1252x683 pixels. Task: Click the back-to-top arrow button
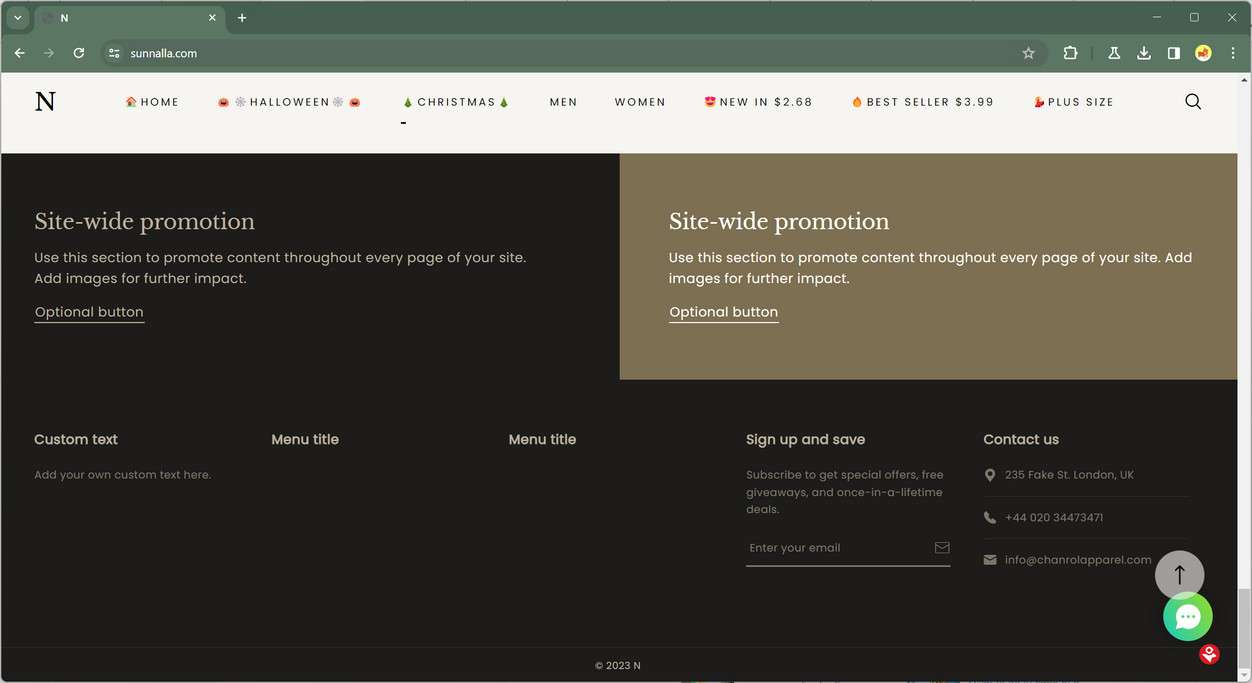coord(1180,575)
